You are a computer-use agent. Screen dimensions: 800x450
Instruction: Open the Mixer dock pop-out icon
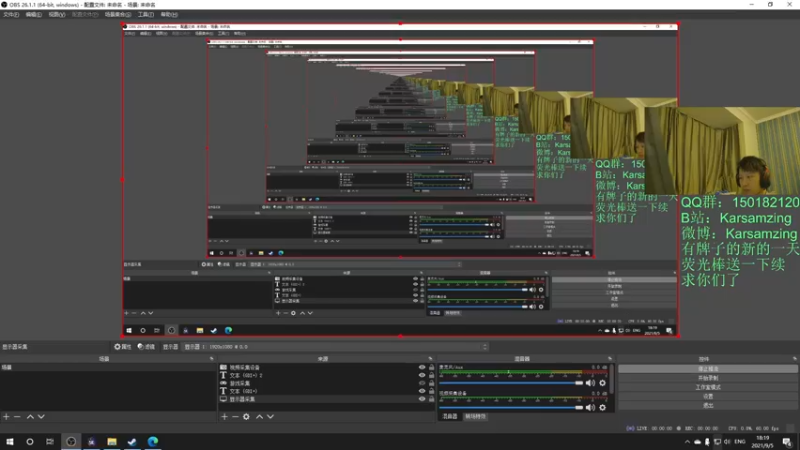tap(610, 359)
